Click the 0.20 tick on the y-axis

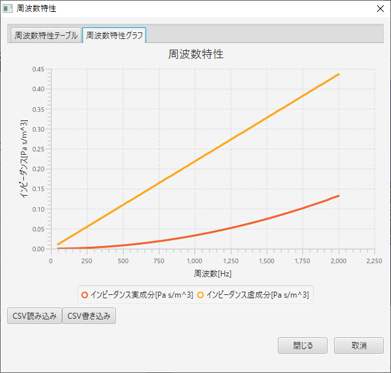click(39, 169)
